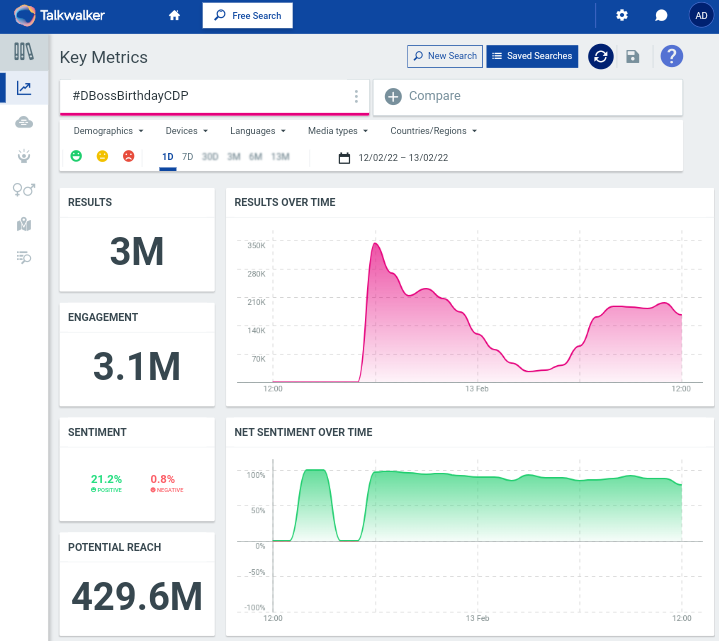Image resolution: width=719 pixels, height=641 pixels.
Task: Open the library books sidebar icon
Action: point(24,52)
